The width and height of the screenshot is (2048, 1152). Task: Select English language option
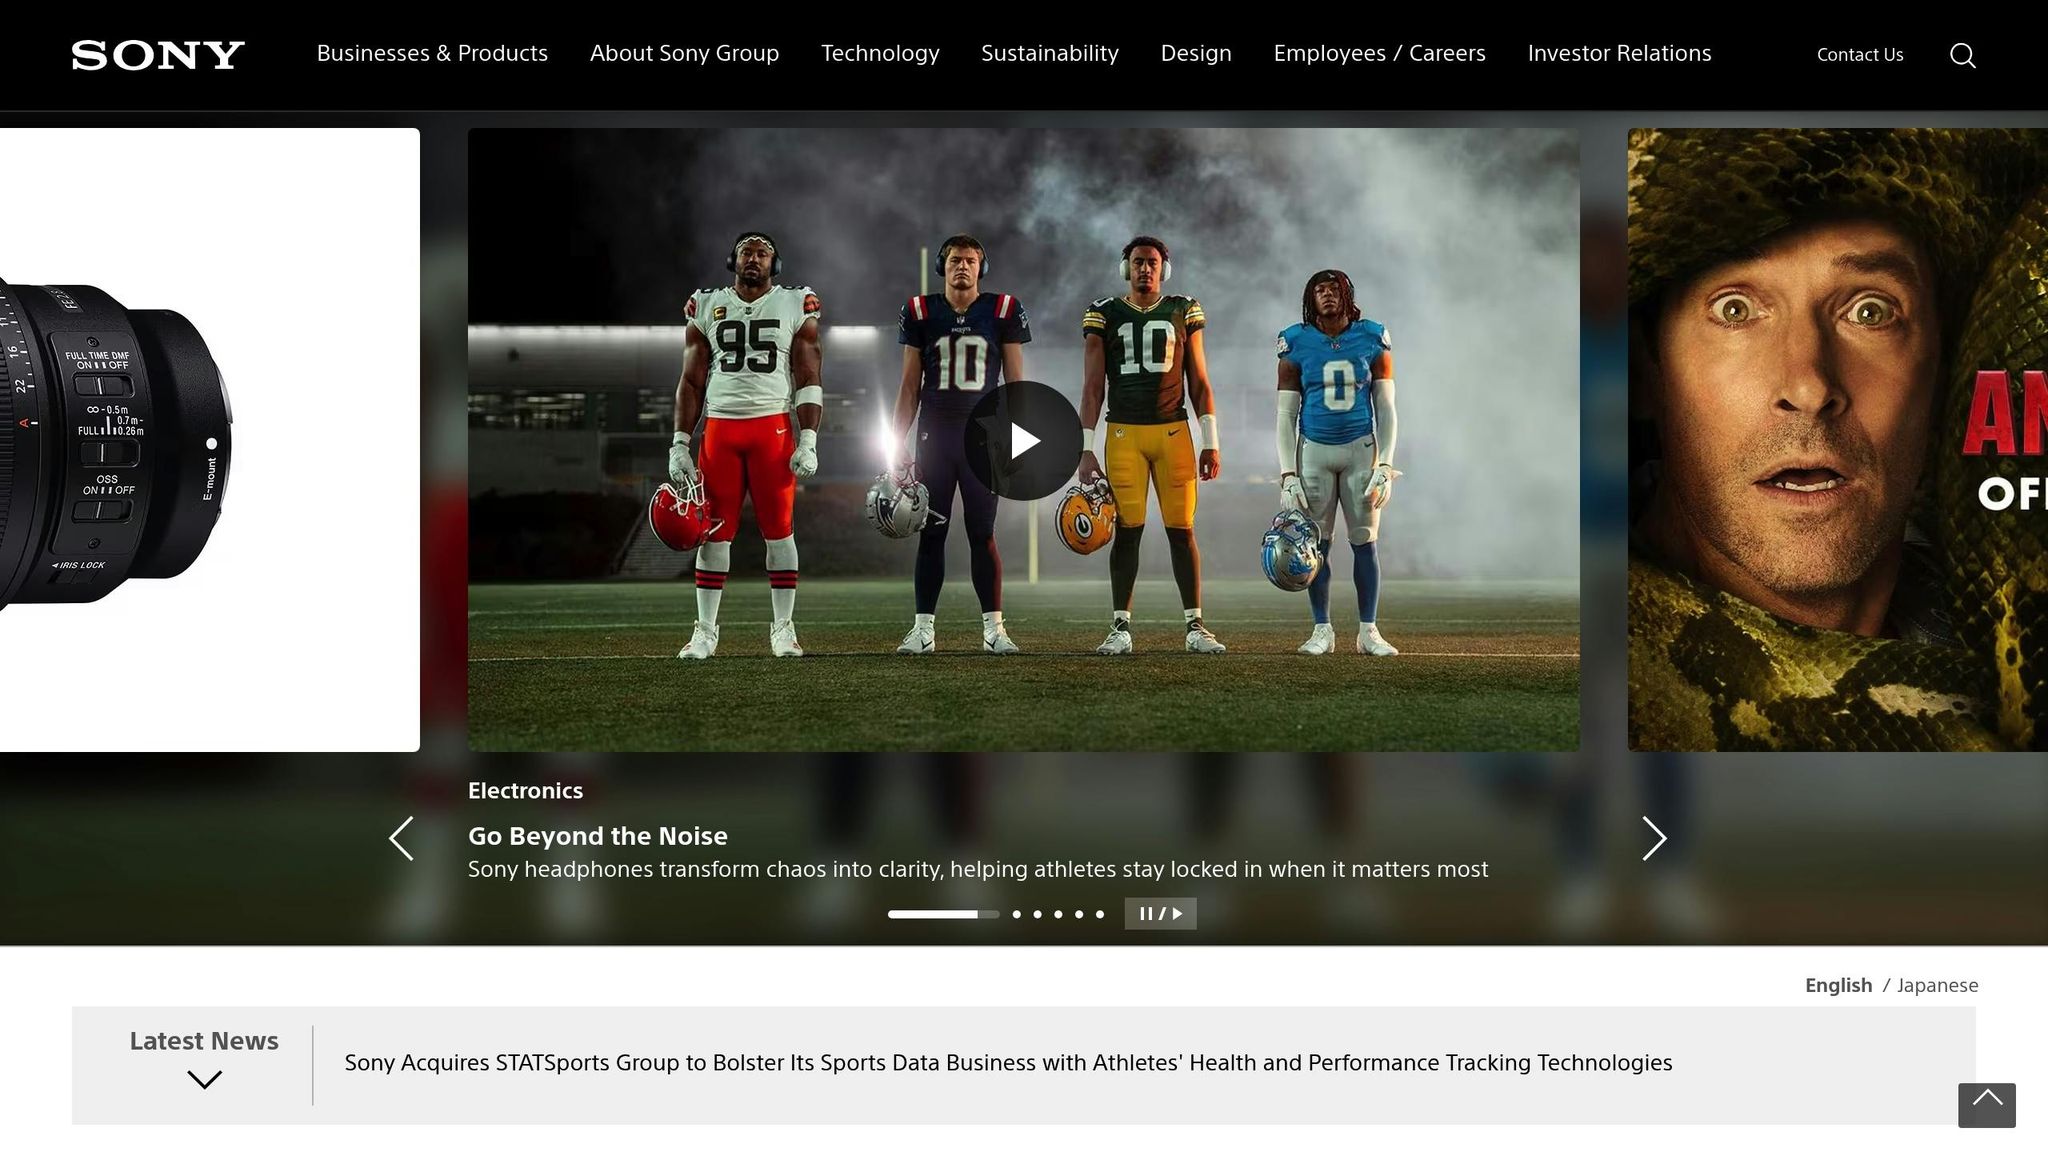pos(1838,985)
